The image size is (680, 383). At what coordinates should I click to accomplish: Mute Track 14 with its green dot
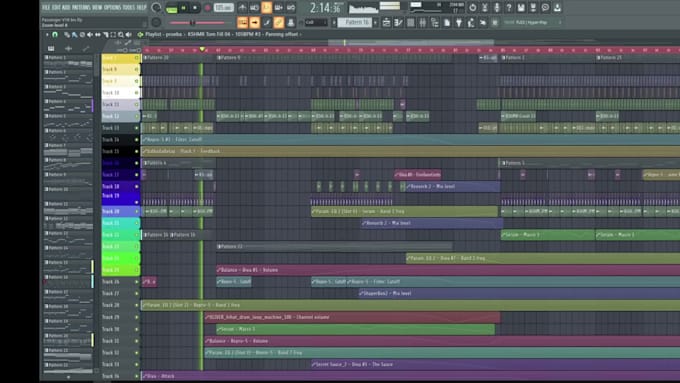coord(137,140)
